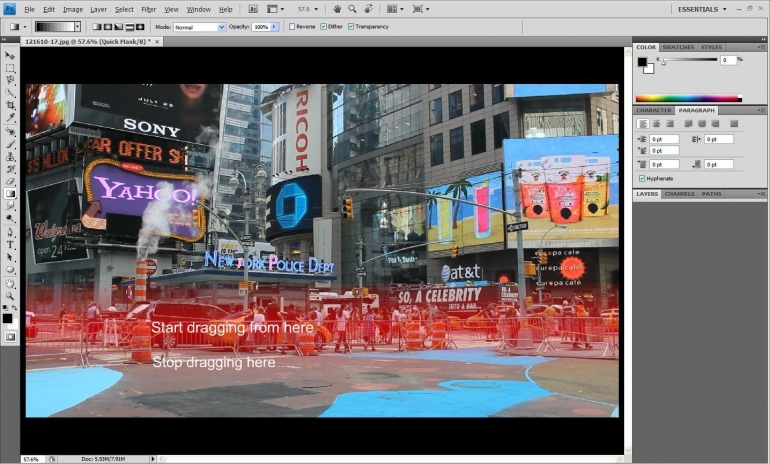Select the History Brush tool
770x464 pixels.
point(10,169)
